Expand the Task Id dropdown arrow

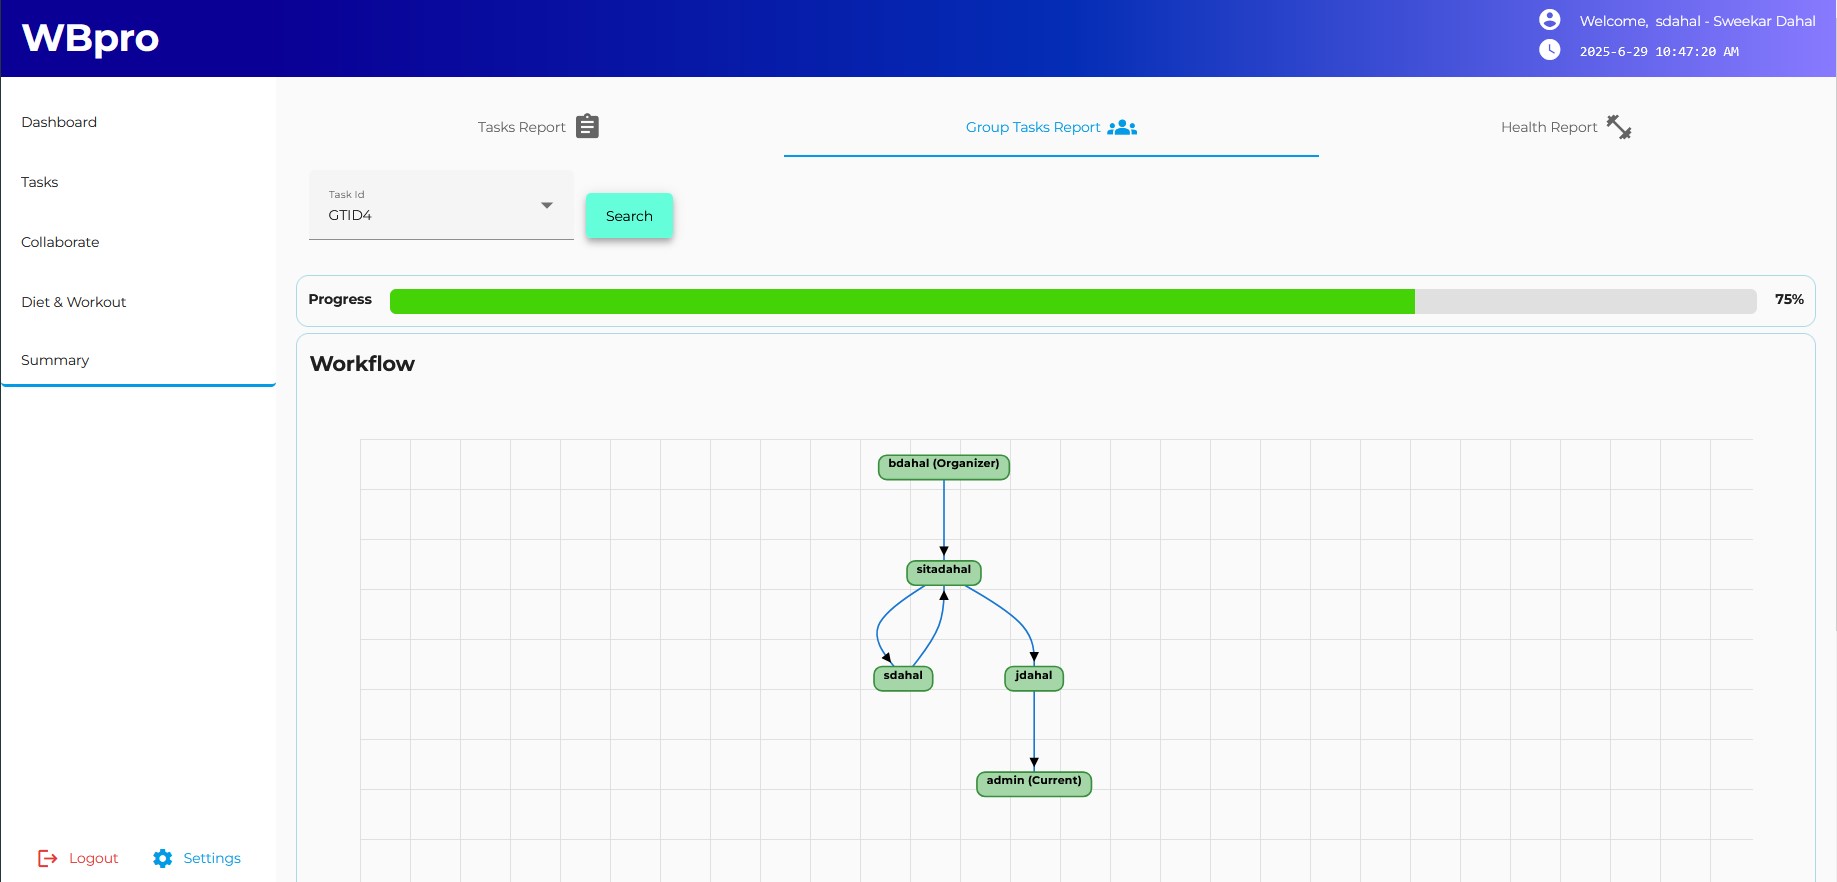(547, 205)
